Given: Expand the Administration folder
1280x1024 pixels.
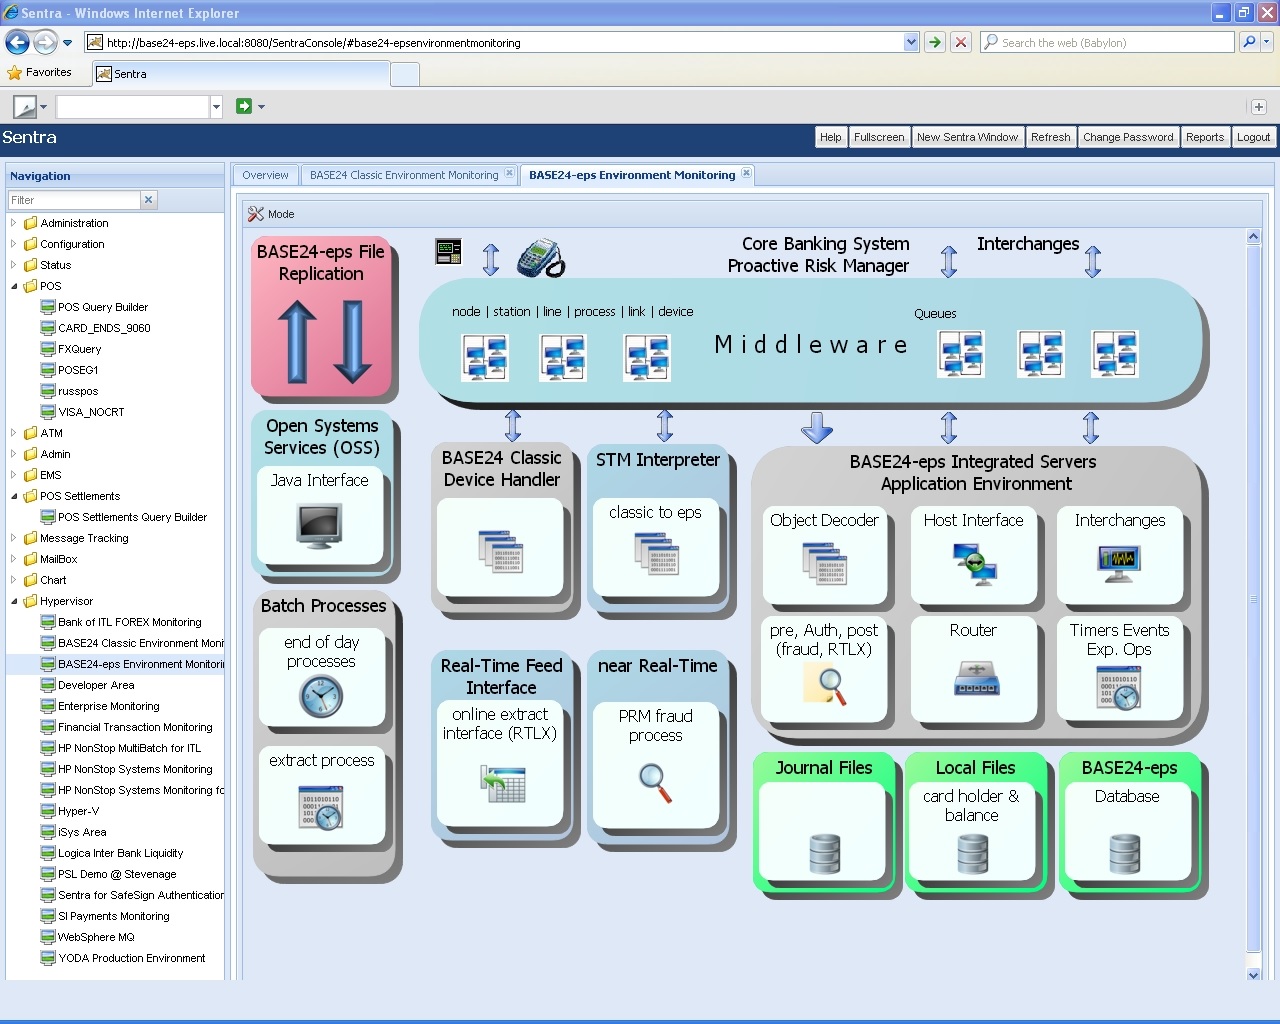Looking at the screenshot, I should coord(14,223).
